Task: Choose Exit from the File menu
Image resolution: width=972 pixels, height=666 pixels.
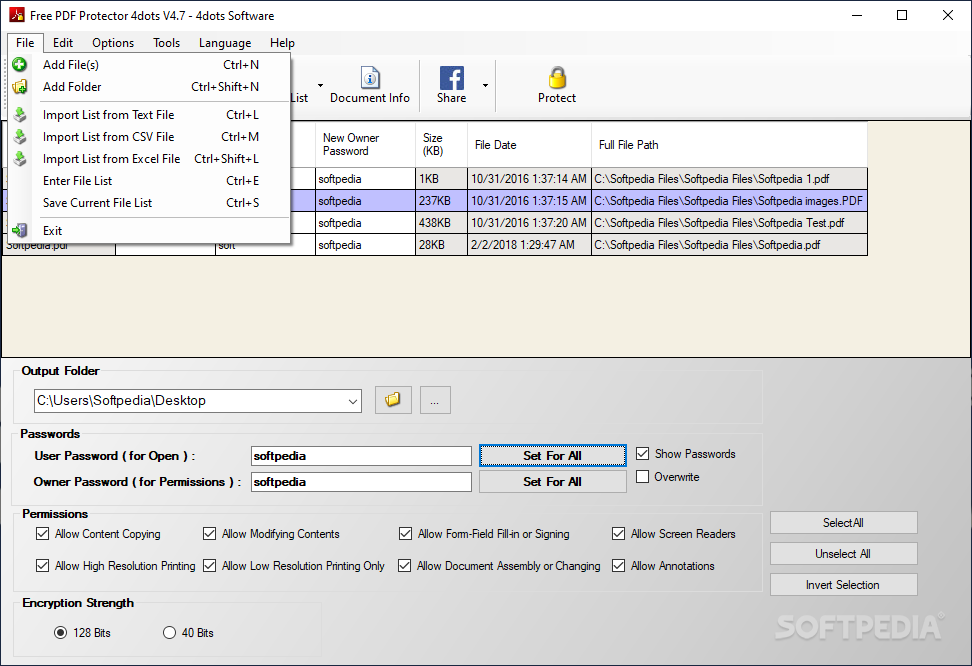Action: (149, 231)
